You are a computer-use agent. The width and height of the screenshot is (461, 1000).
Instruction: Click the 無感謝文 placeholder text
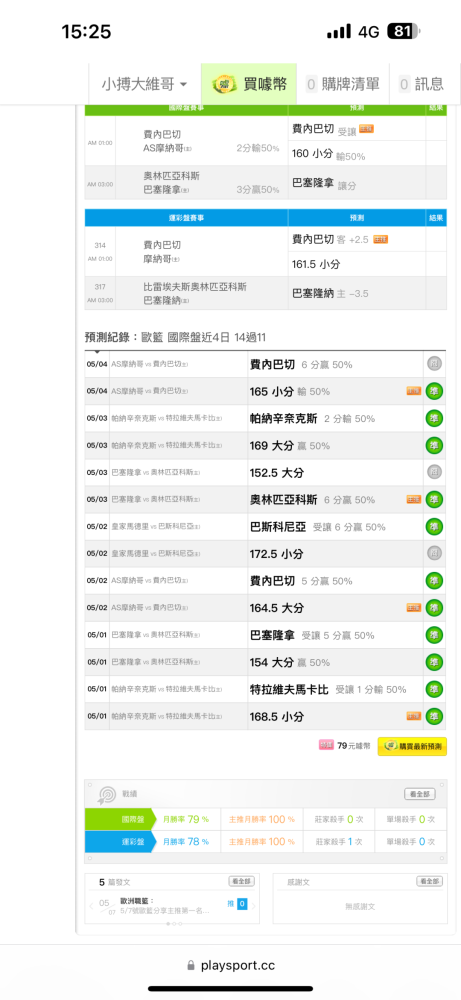coord(360,906)
